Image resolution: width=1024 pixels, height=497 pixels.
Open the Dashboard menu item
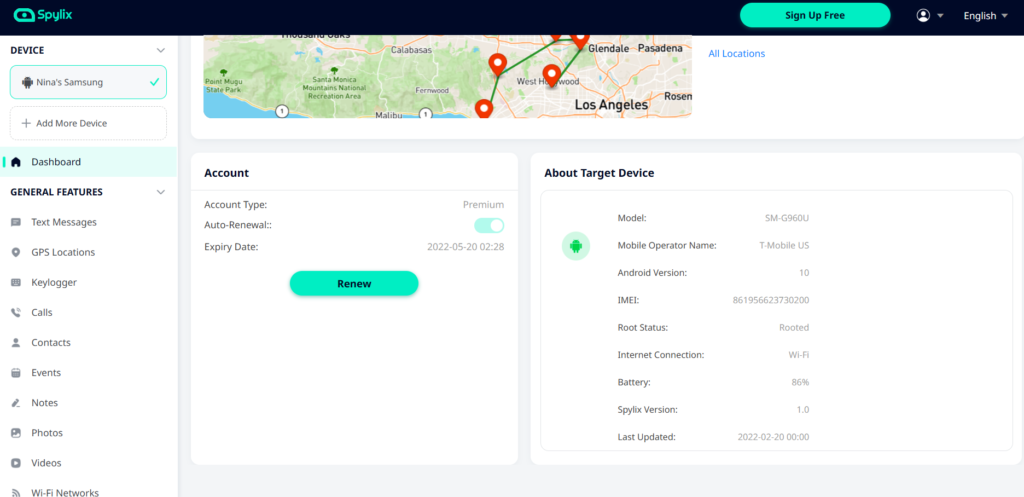88,162
